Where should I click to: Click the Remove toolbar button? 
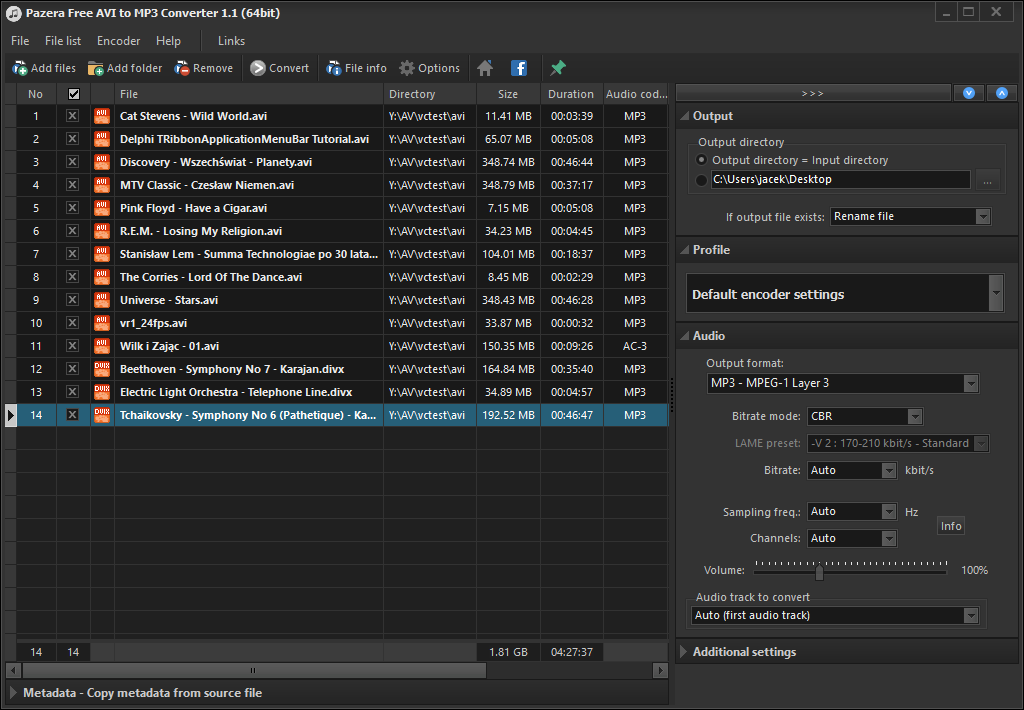coord(204,68)
